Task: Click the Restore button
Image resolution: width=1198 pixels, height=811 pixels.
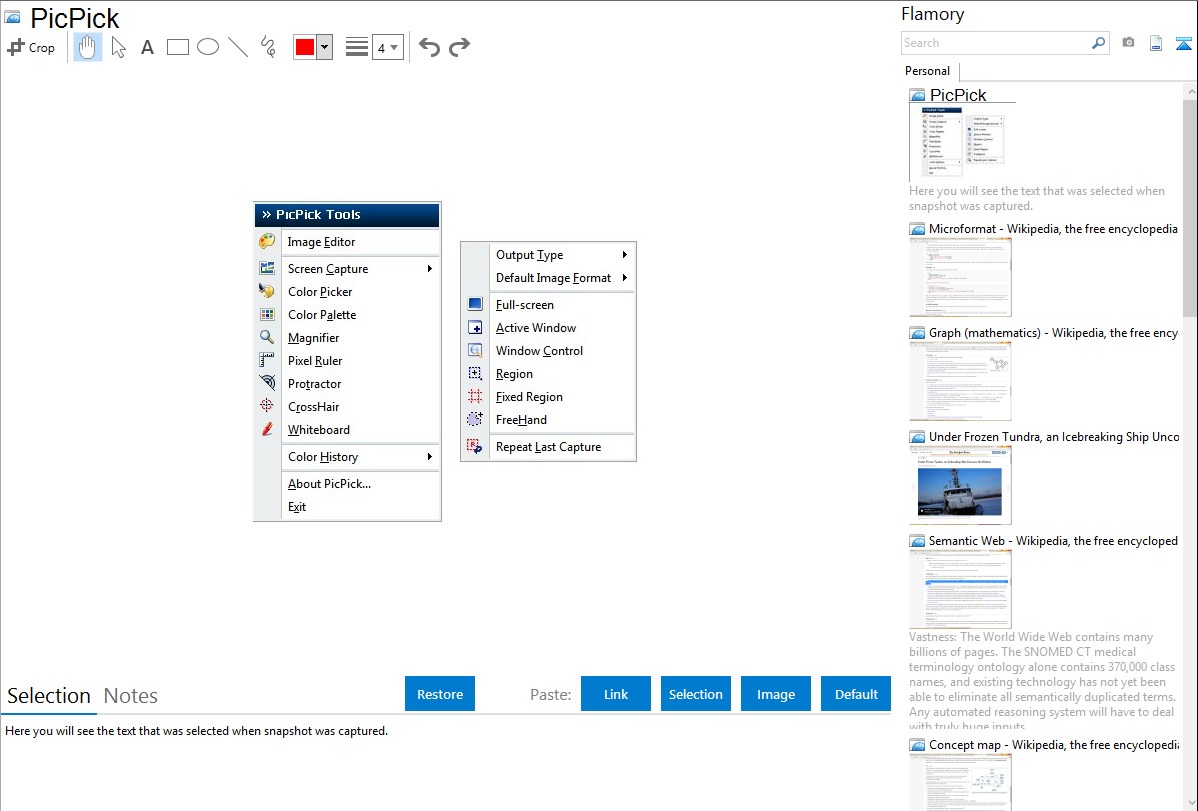Action: [440, 694]
